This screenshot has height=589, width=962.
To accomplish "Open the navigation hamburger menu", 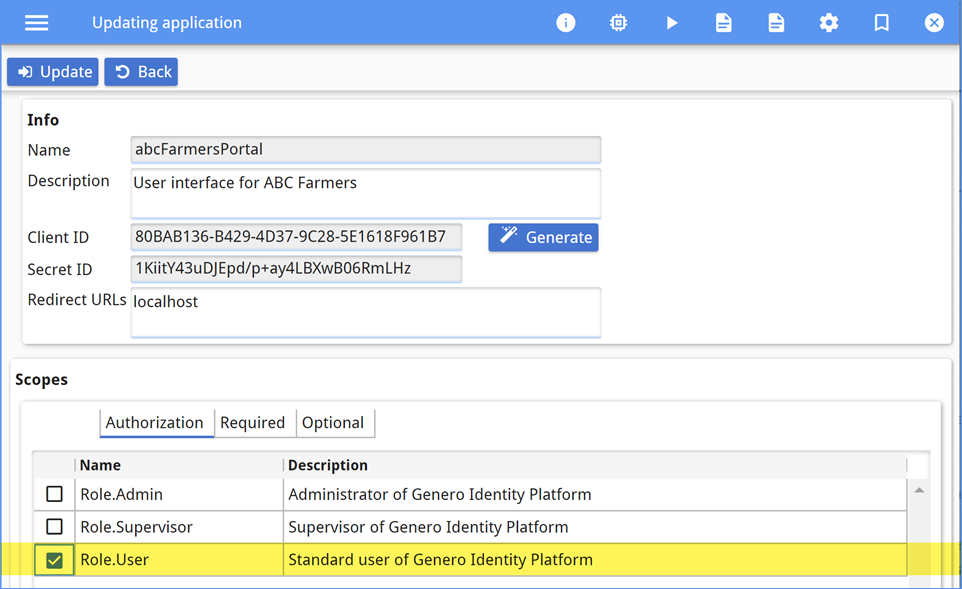I will [36, 22].
